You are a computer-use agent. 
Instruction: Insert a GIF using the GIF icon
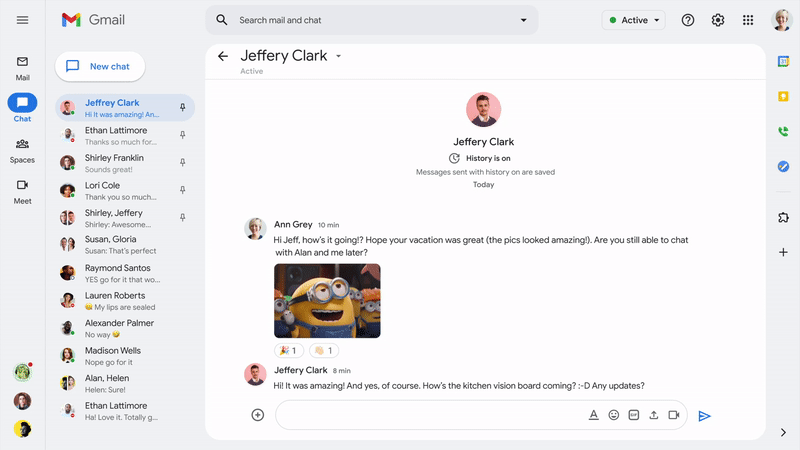(634, 415)
